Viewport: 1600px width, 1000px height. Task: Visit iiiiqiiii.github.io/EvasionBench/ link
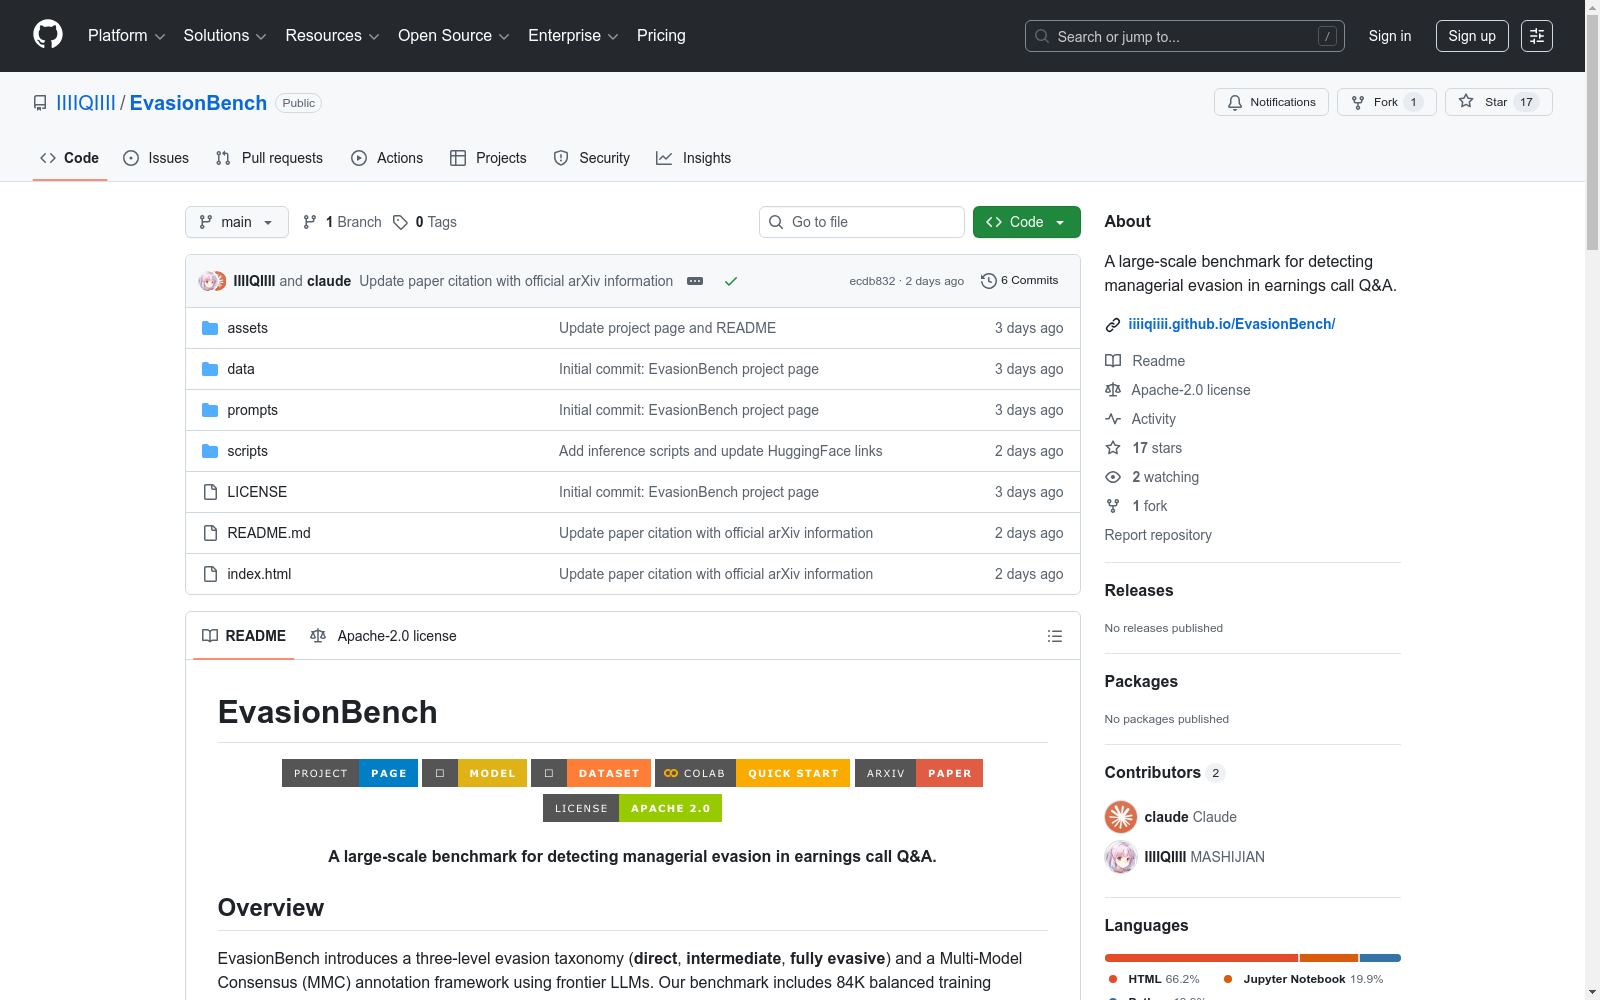tap(1232, 324)
